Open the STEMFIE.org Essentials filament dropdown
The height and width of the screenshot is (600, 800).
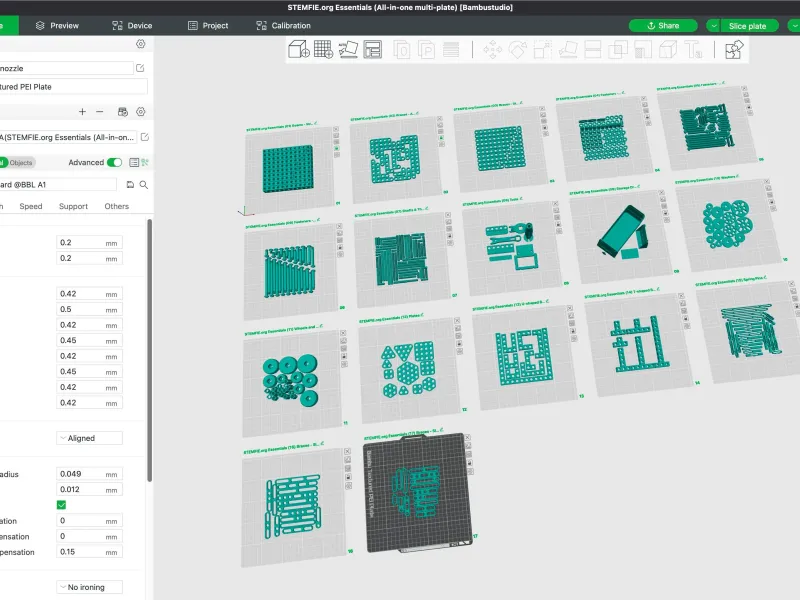(69, 137)
